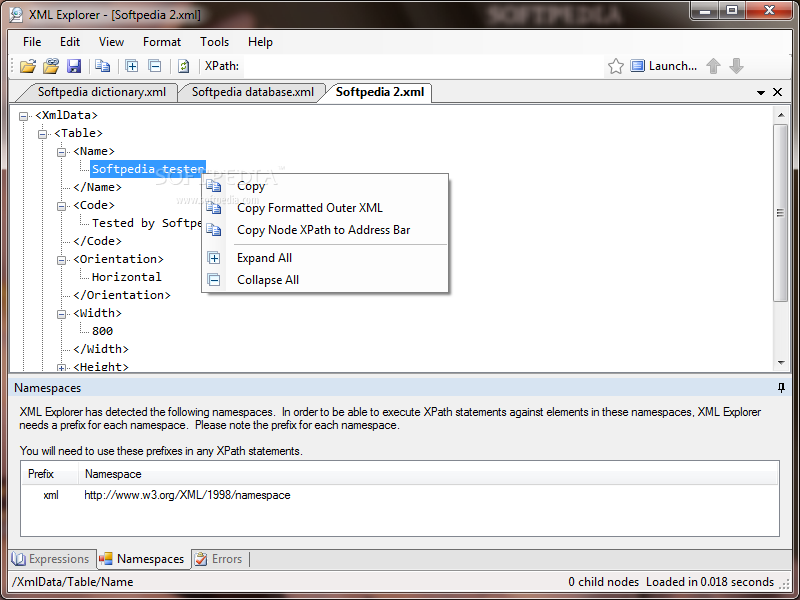Open the Format menu
This screenshot has height=600, width=800.
tap(162, 42)
